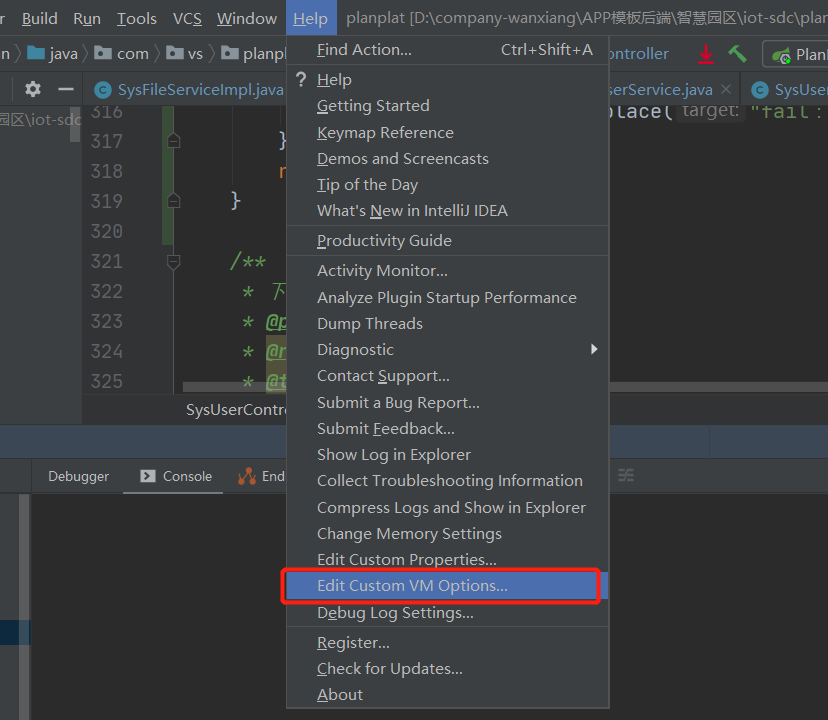
Task: Close the open Help menu
Action: (310, 18)
